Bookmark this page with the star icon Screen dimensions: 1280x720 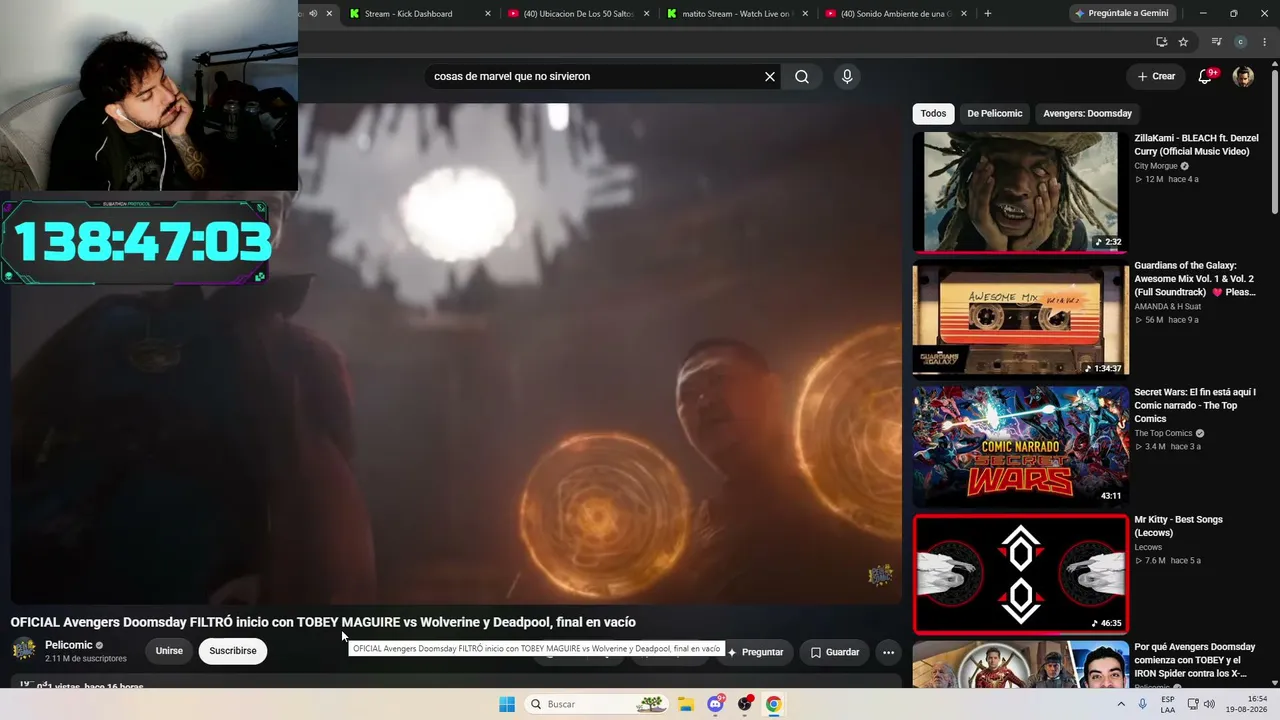pos(1183,42)
